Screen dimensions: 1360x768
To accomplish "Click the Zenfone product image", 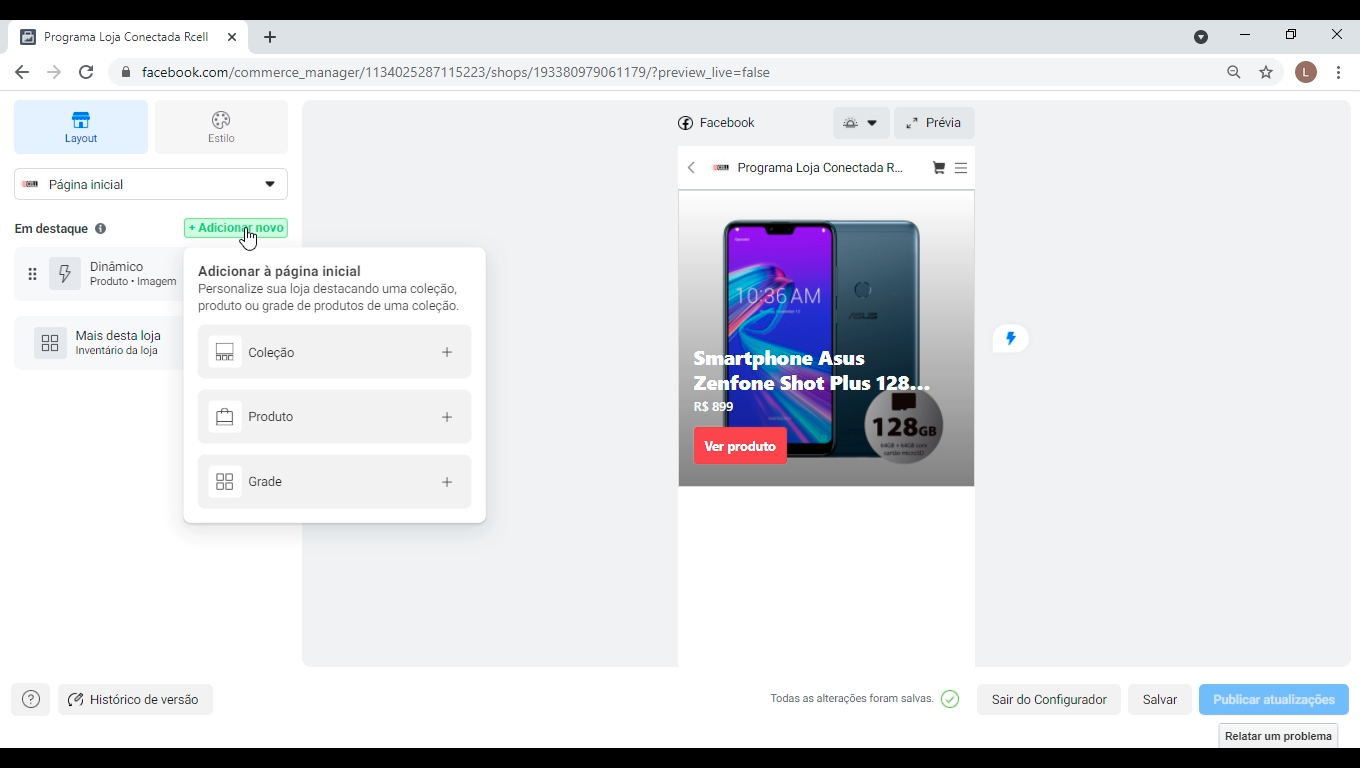I will [x=826, y=338].
